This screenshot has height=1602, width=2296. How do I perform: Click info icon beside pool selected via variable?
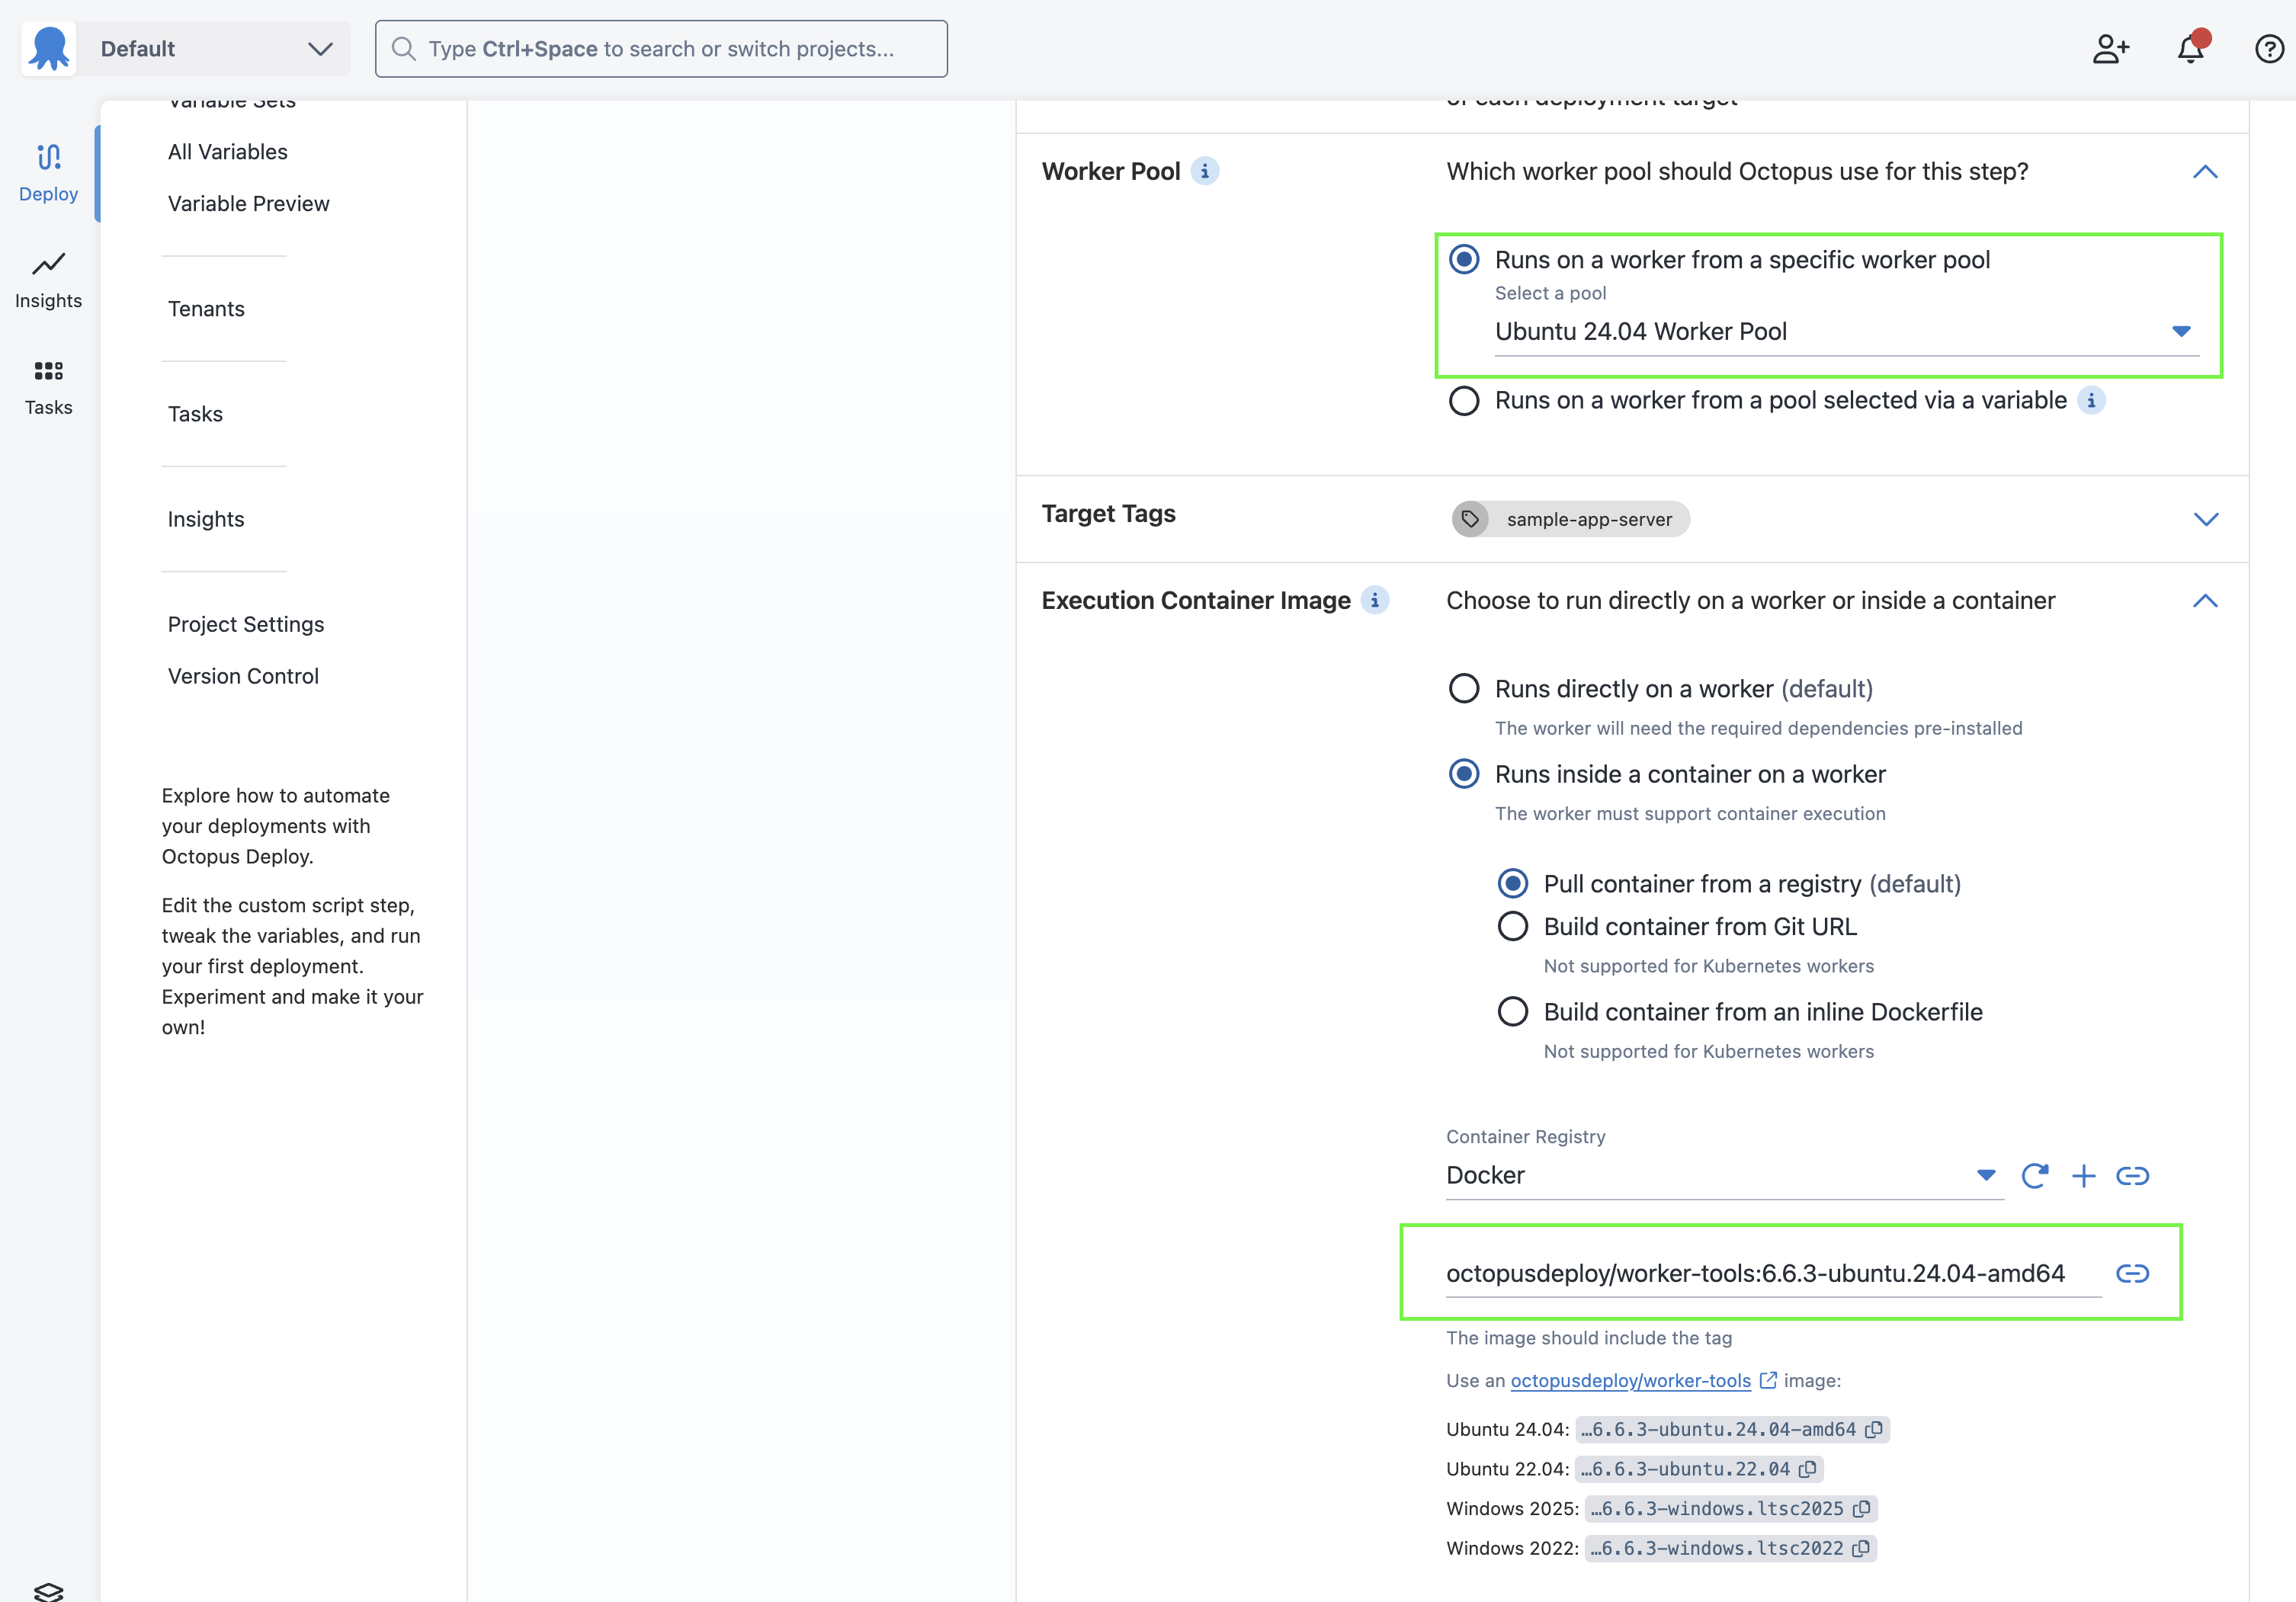coord(2091,400)
